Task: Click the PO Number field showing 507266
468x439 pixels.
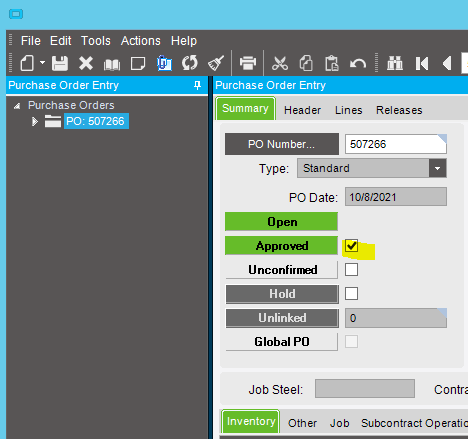Action: (396, 144)
